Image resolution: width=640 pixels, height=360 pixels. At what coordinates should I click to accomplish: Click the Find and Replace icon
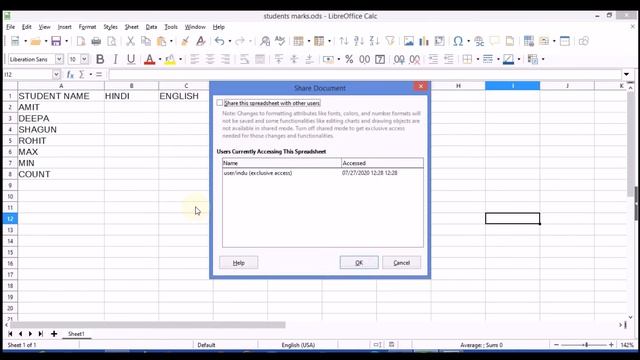pos(265,41)
